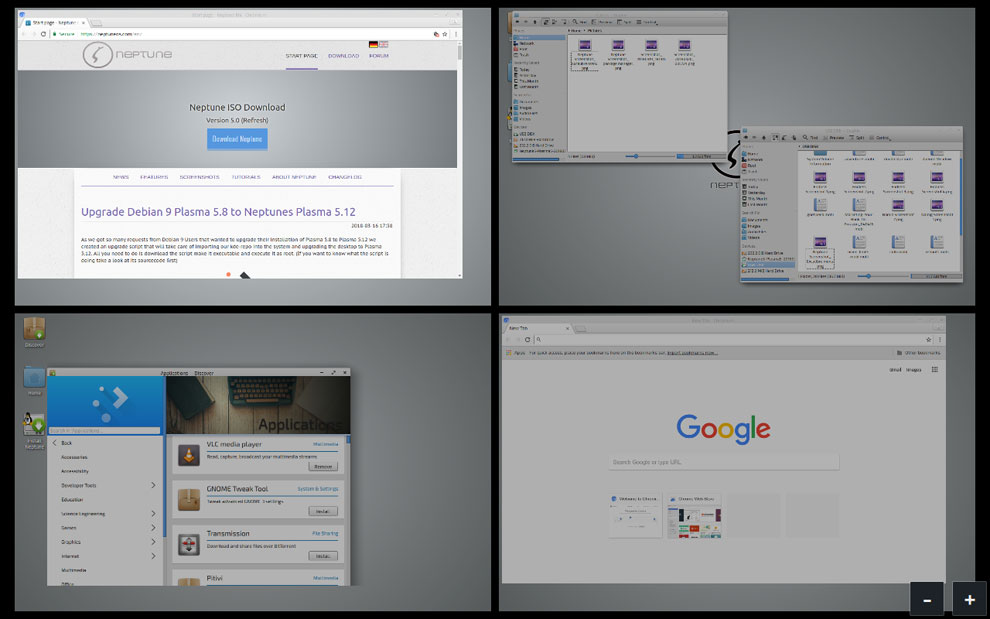Screen dimensions: 990x619
Task: Open Control dropdown in the Pictures Dolphin window
Action: pyautogui.click(x=647, y=21)
